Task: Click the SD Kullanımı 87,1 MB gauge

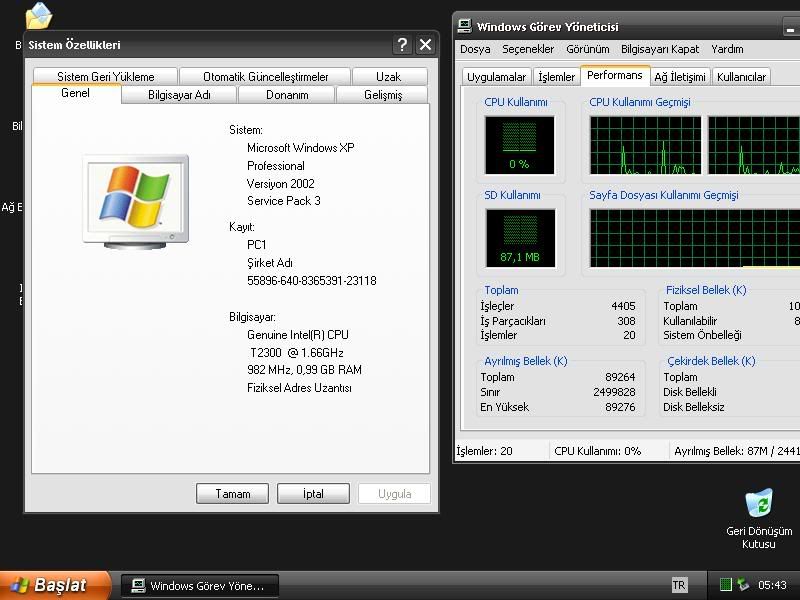Action: (x=520, y=238)
